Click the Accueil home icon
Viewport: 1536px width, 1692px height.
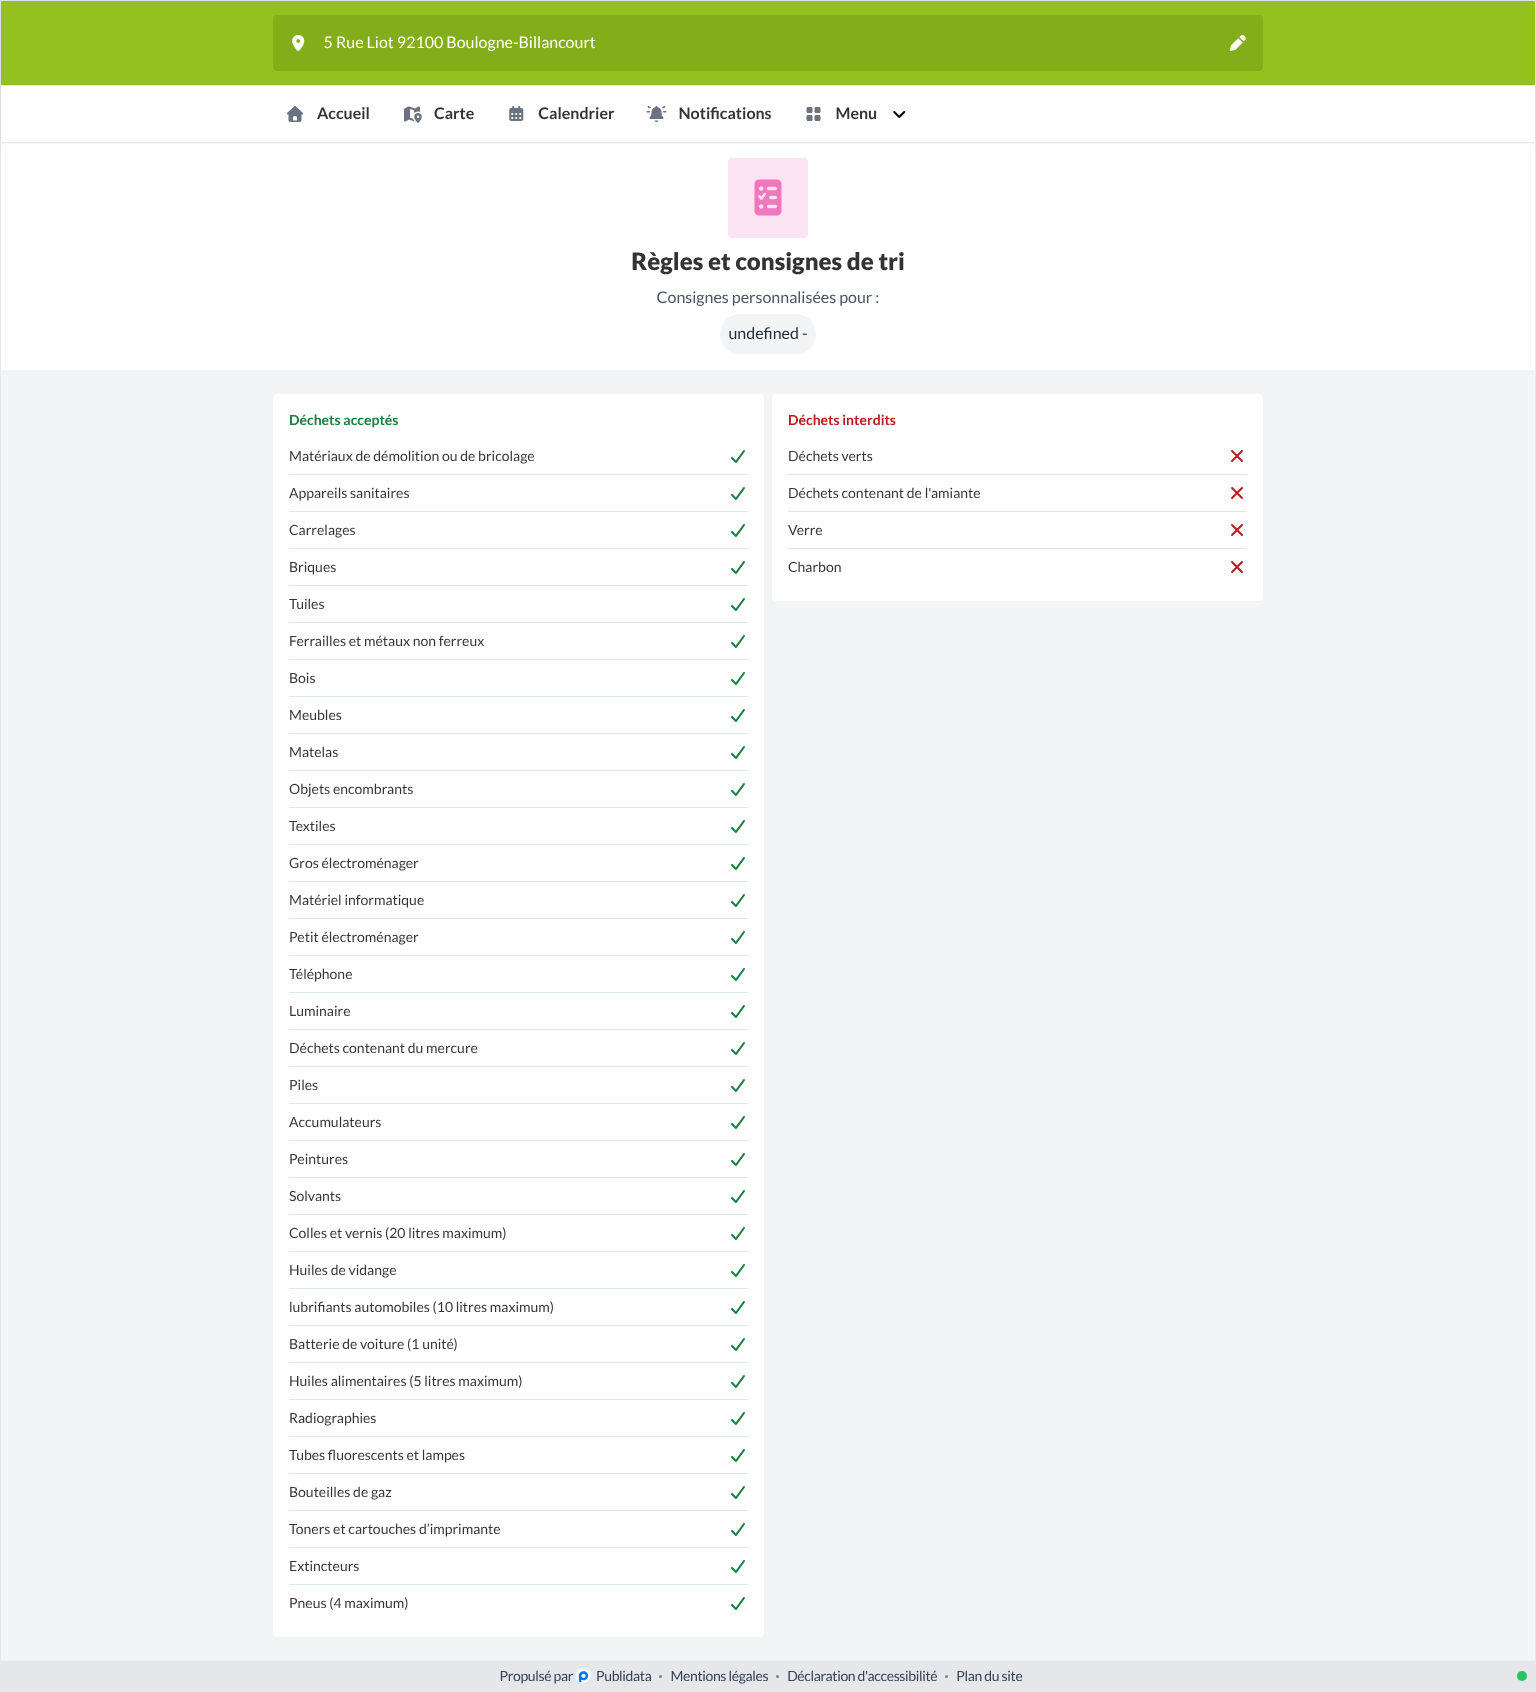click(x=295, y=114)
